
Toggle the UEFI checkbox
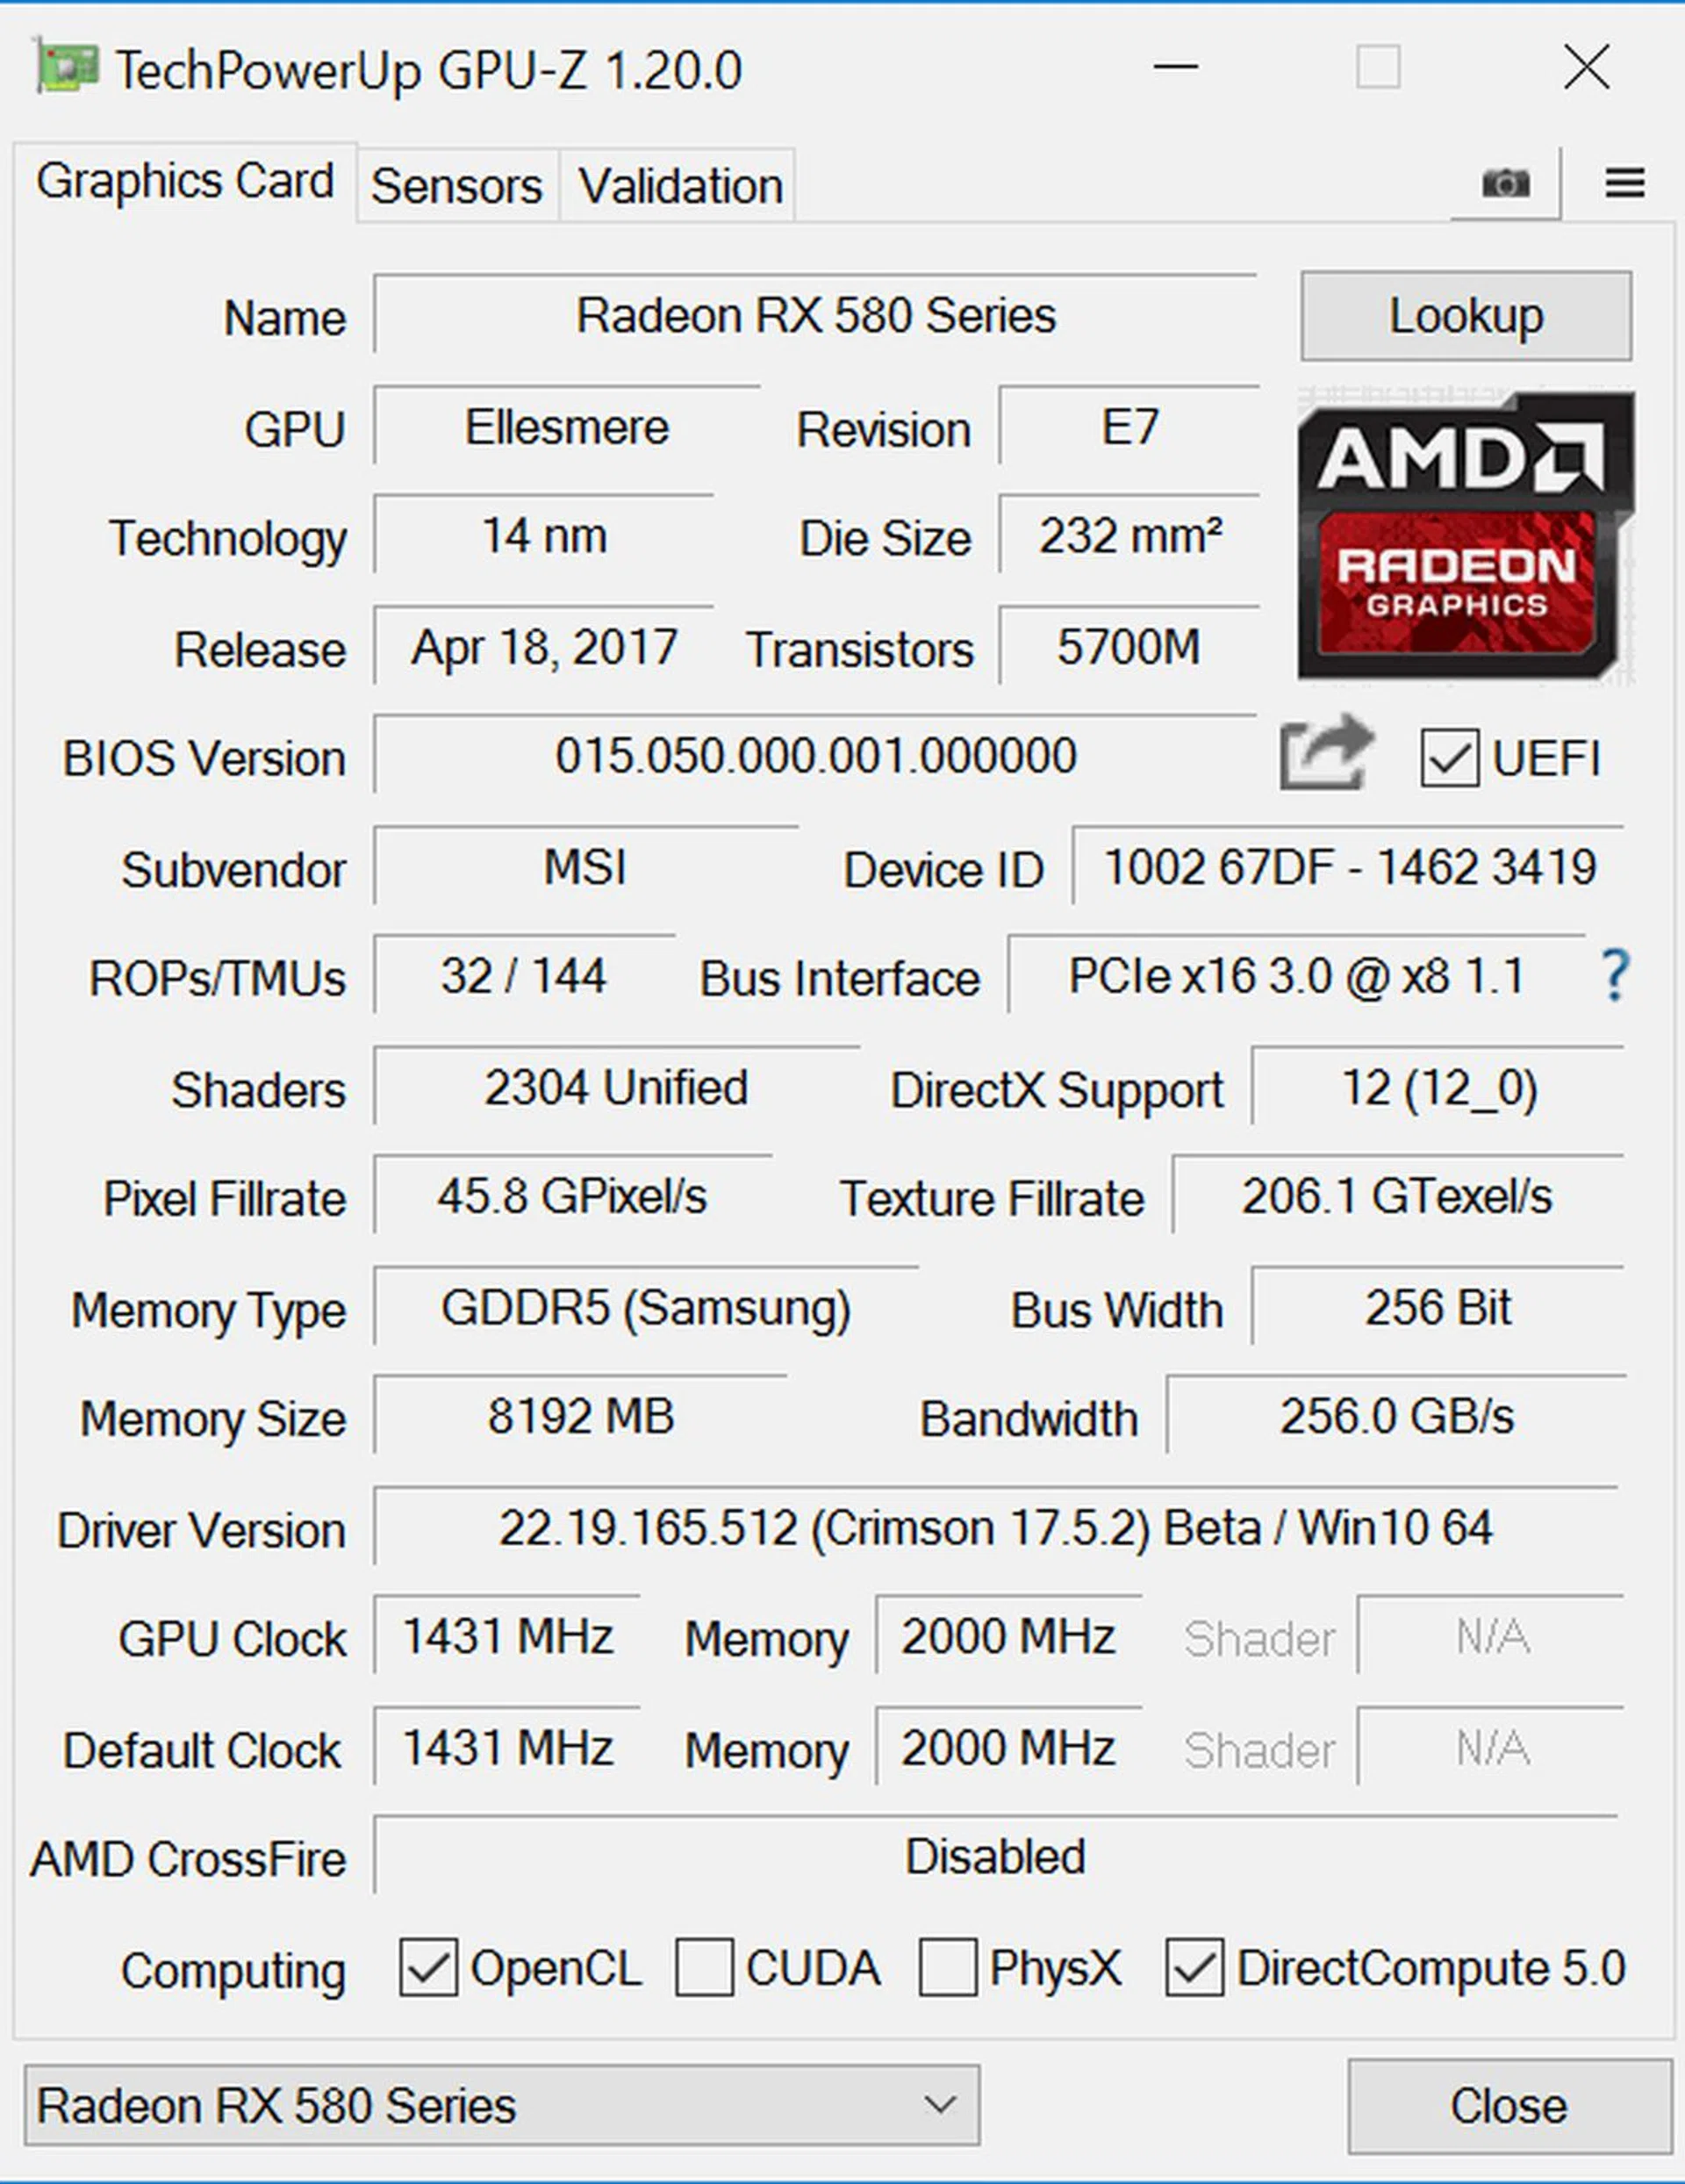pos(1449,758)
